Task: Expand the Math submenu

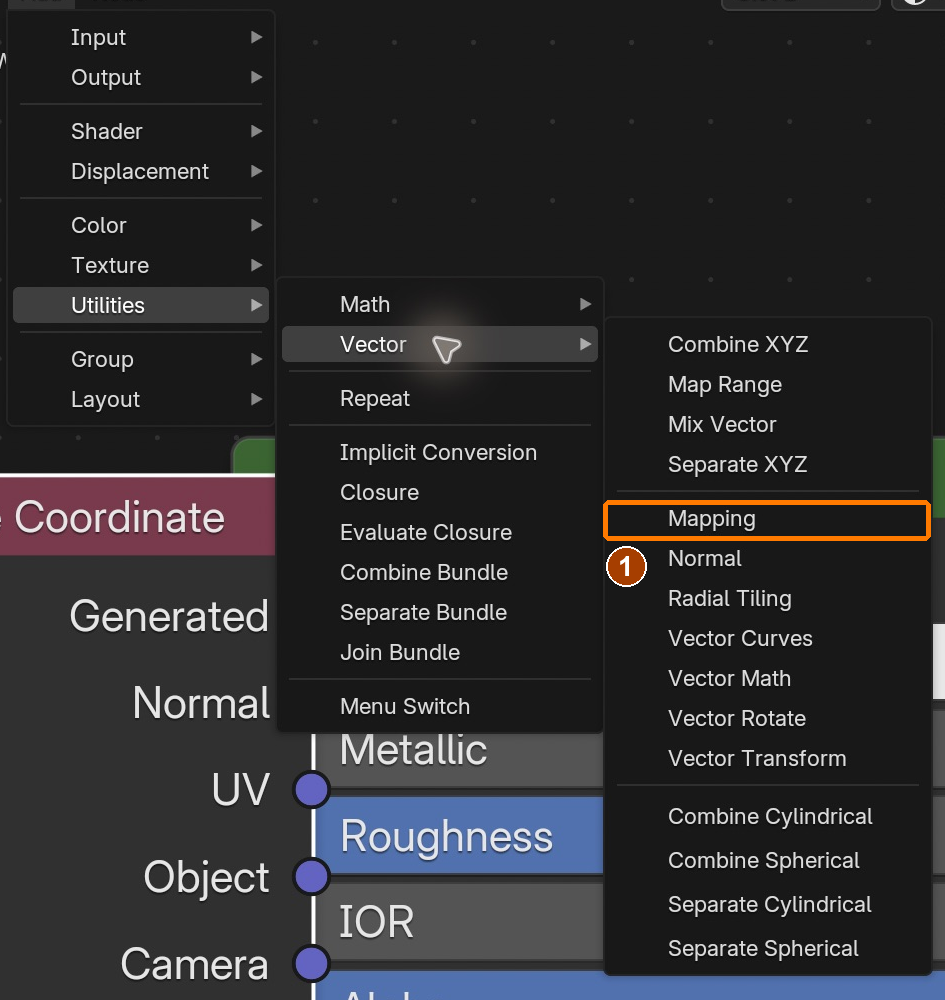Action: point(440,304)
